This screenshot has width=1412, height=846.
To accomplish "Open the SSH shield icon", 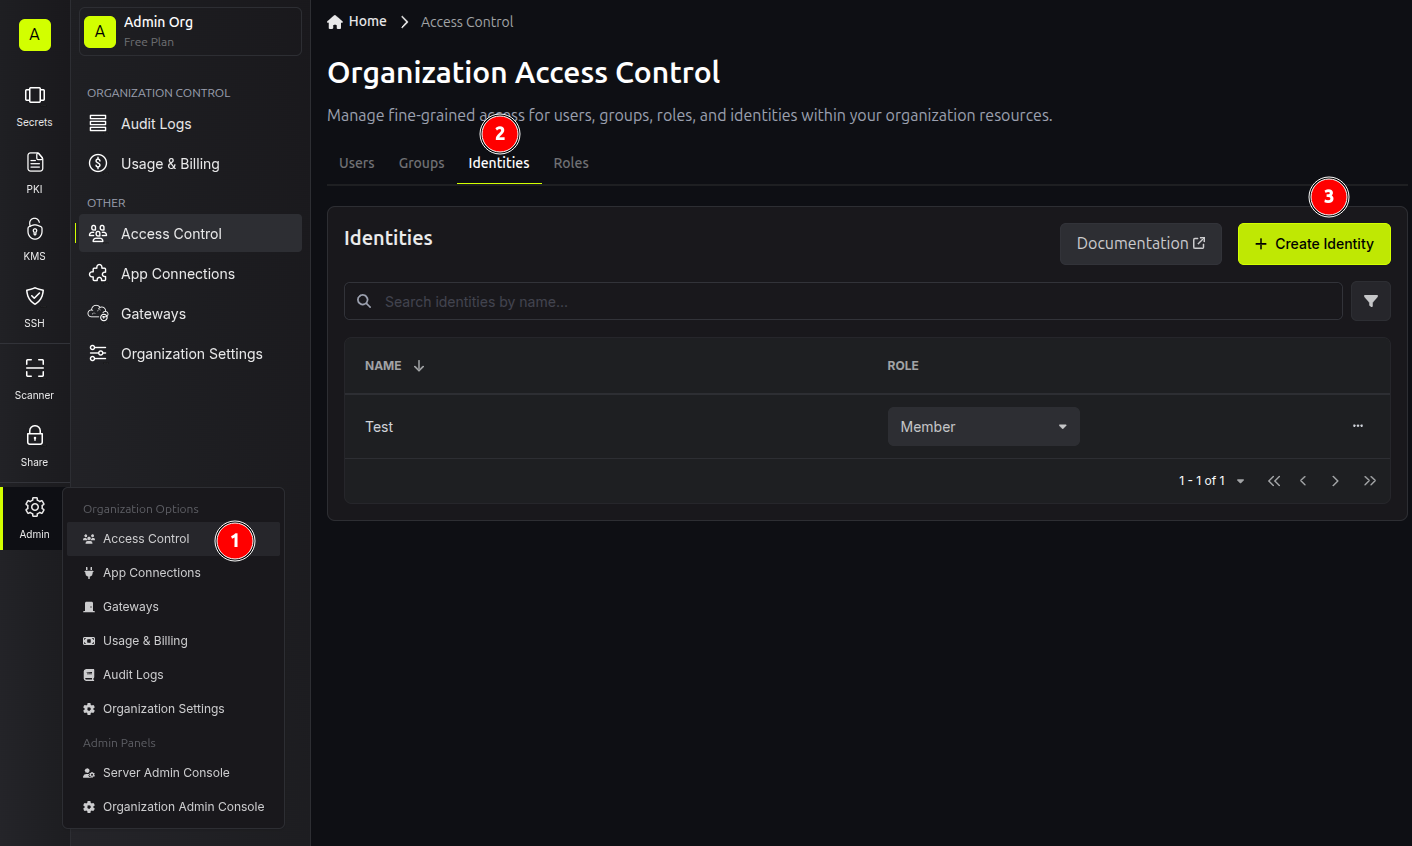I will tap(35, 296).
